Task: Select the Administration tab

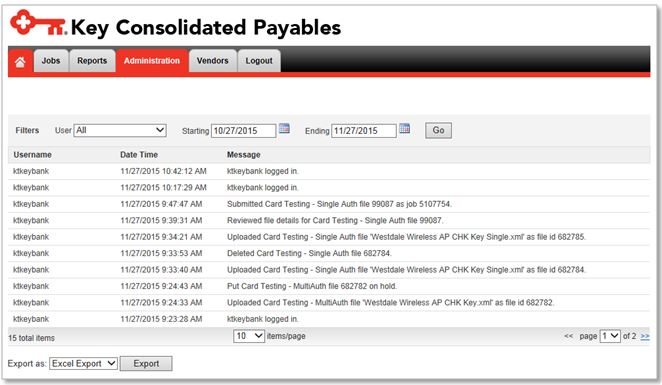Action: [152, 61]
